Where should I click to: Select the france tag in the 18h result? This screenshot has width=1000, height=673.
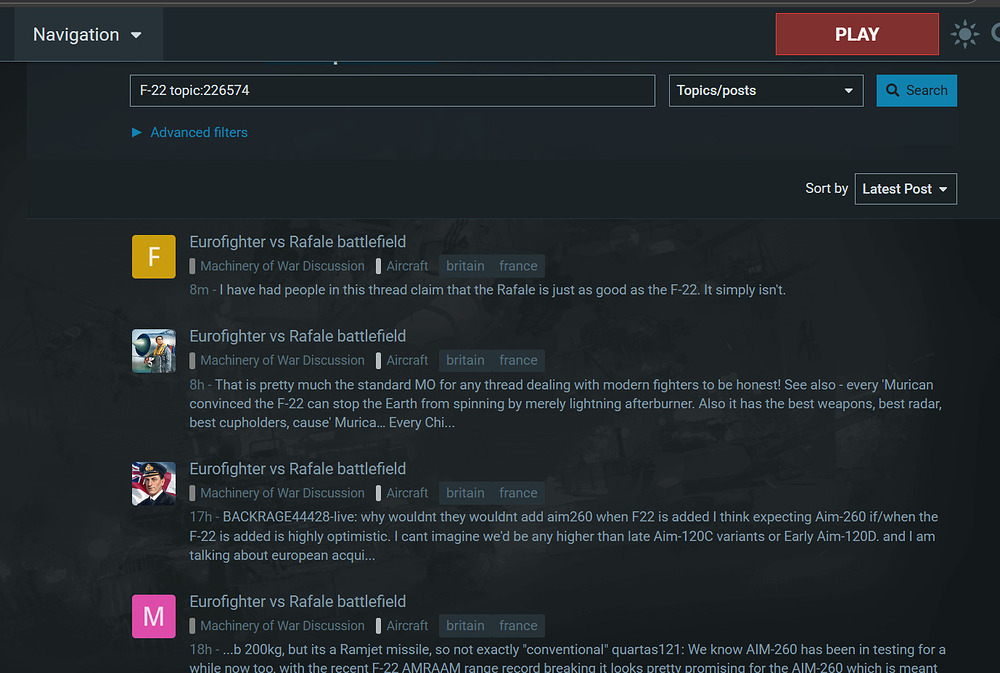coord(518,625)
